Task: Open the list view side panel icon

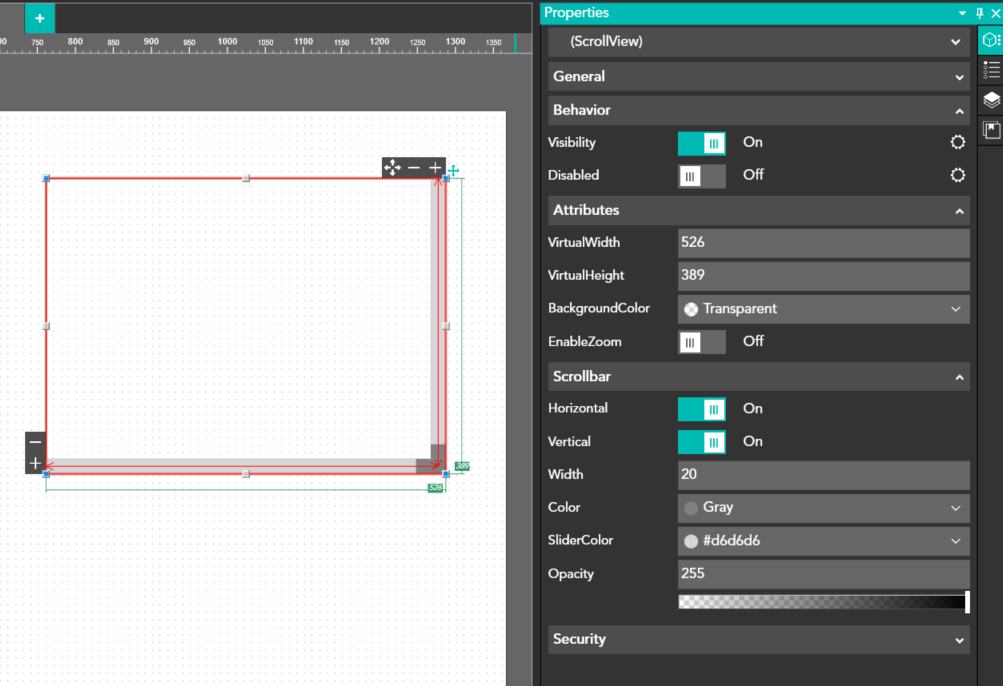Action: tap(990, 70)
